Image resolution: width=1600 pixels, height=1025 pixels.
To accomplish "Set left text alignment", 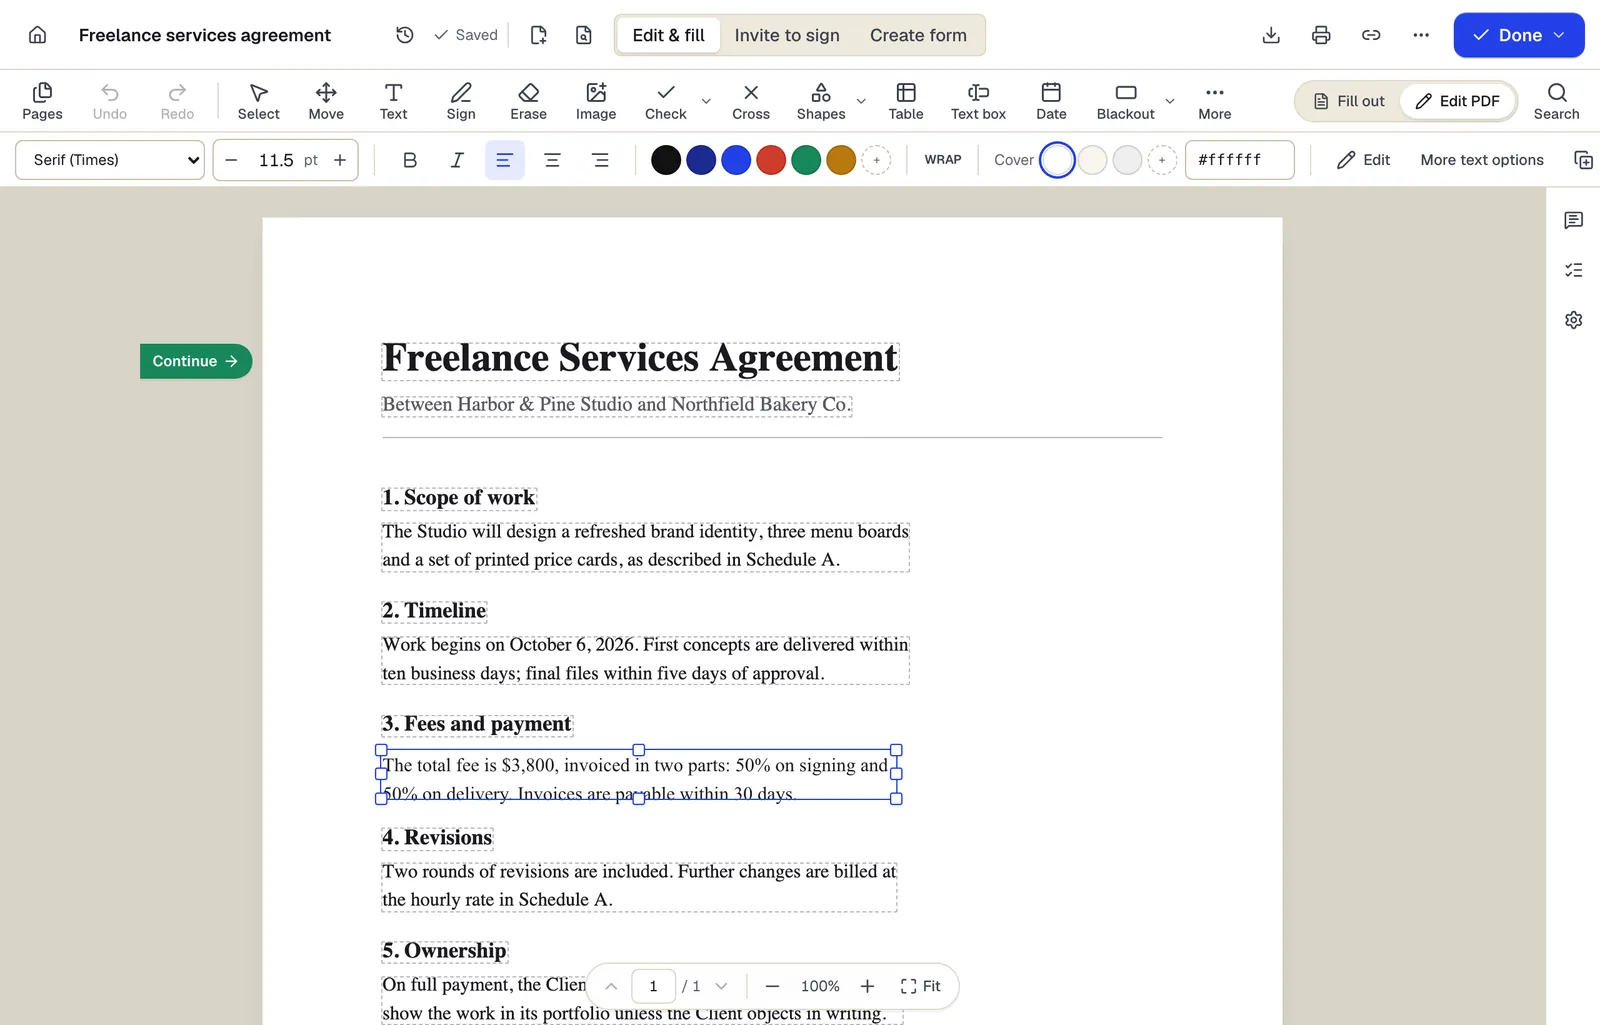I will point(505,160).
